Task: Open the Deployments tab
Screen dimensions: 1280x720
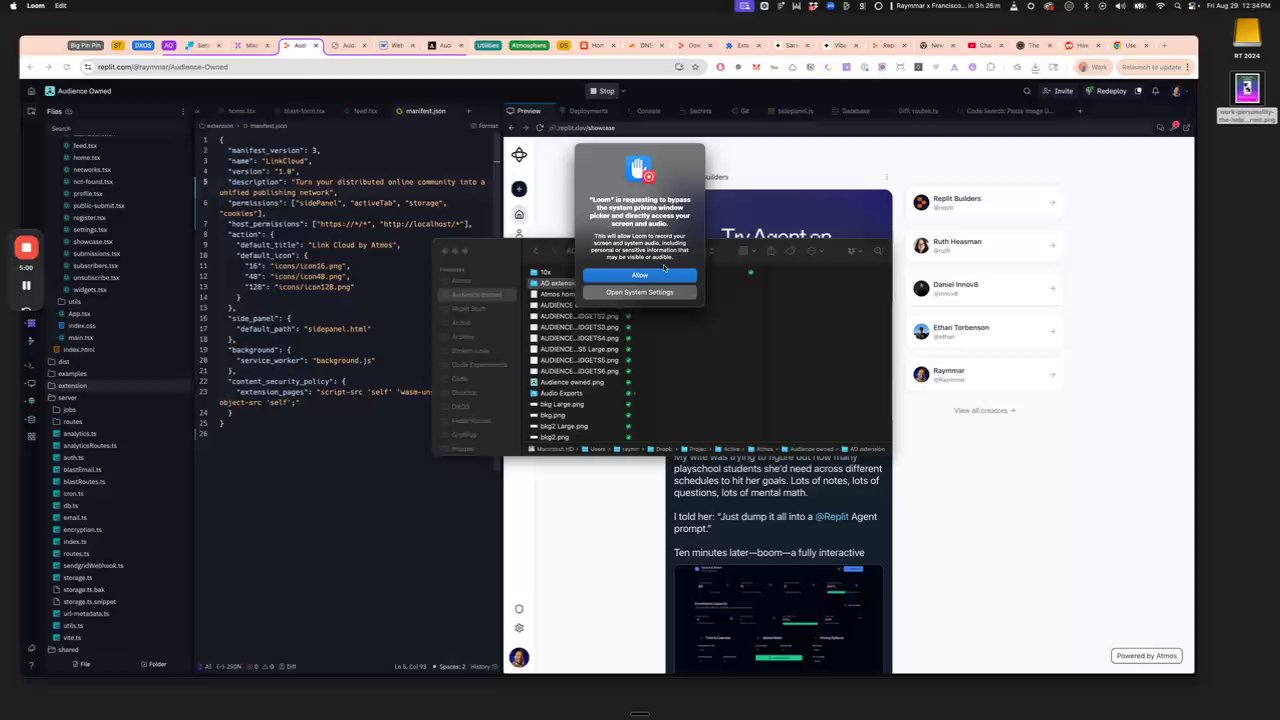Action: [587, 111]
